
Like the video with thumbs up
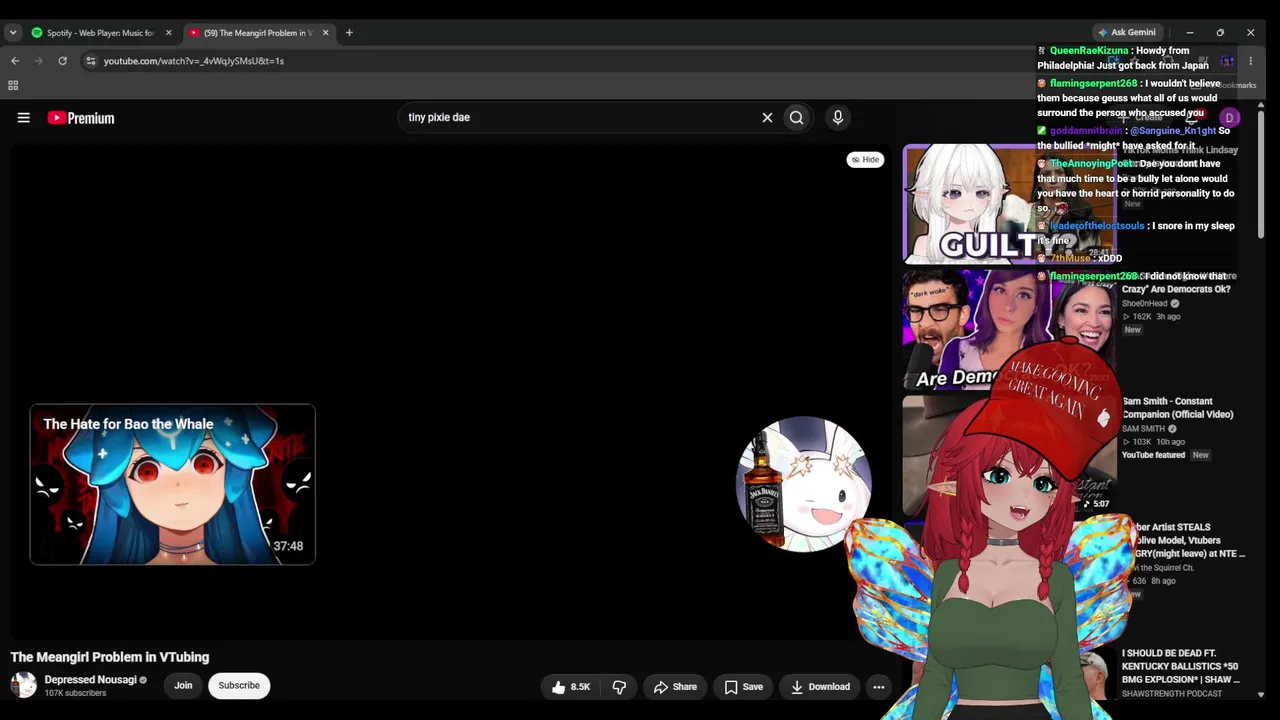click(x=570, y=687)
